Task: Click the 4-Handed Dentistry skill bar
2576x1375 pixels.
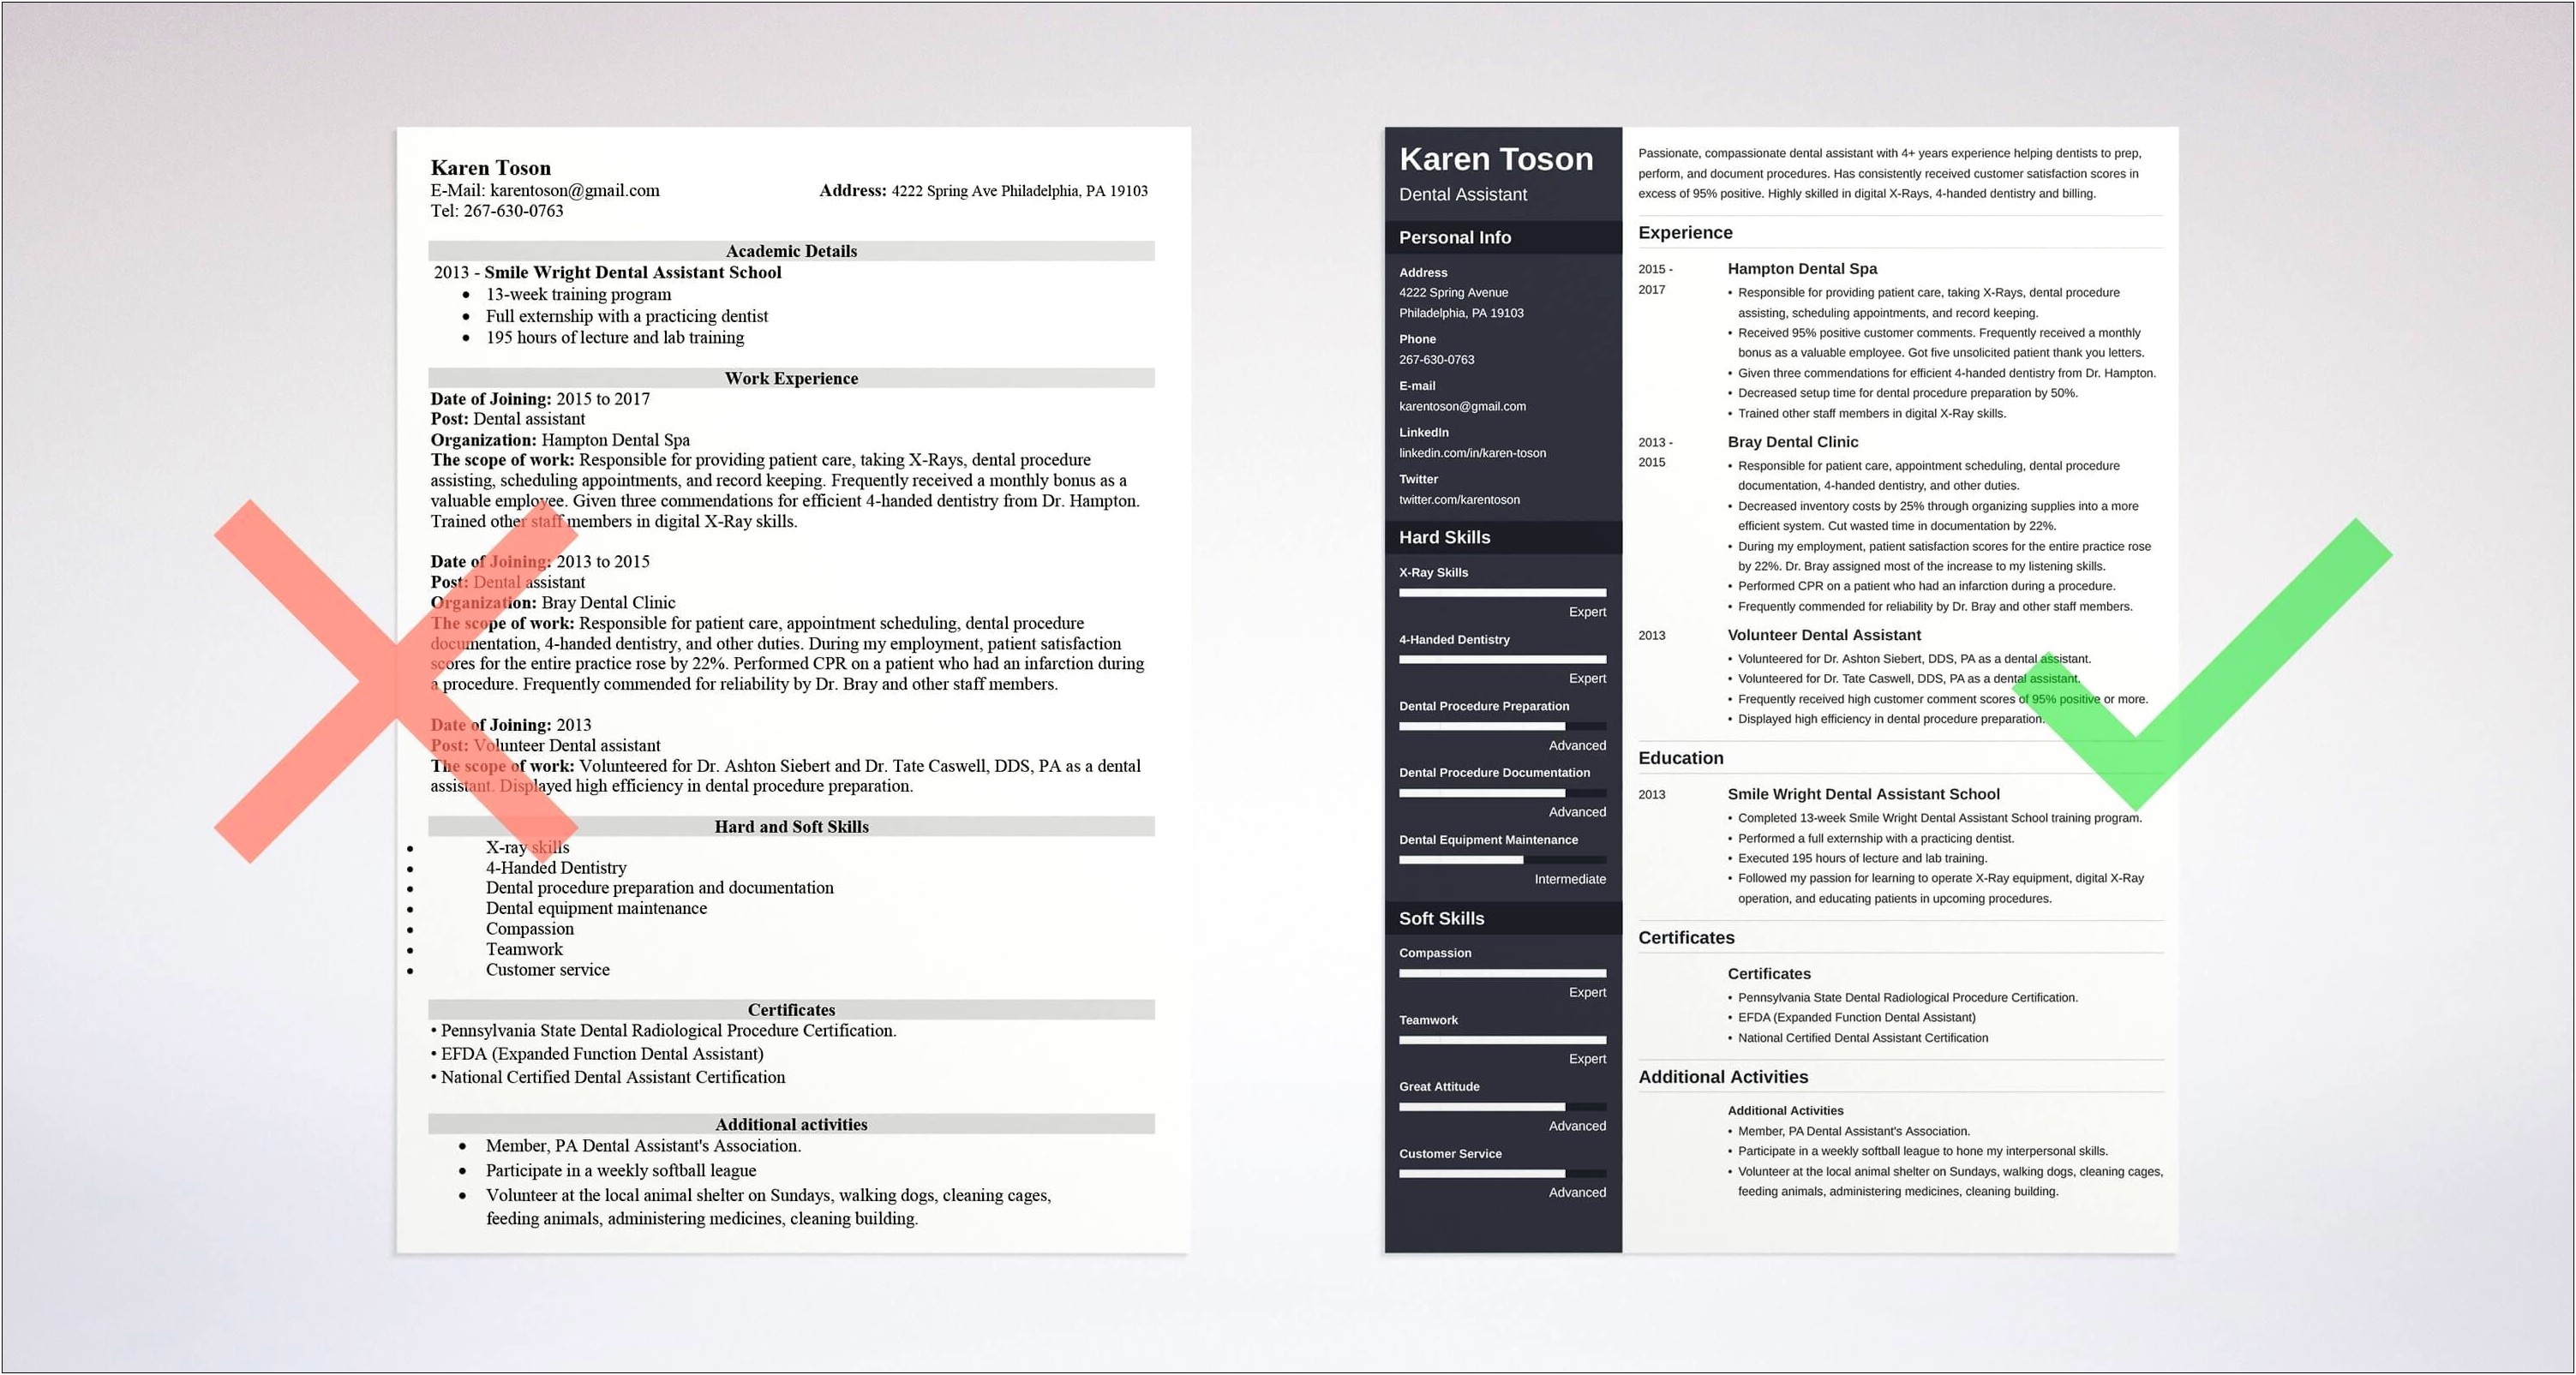Action: coord(1498,663)
